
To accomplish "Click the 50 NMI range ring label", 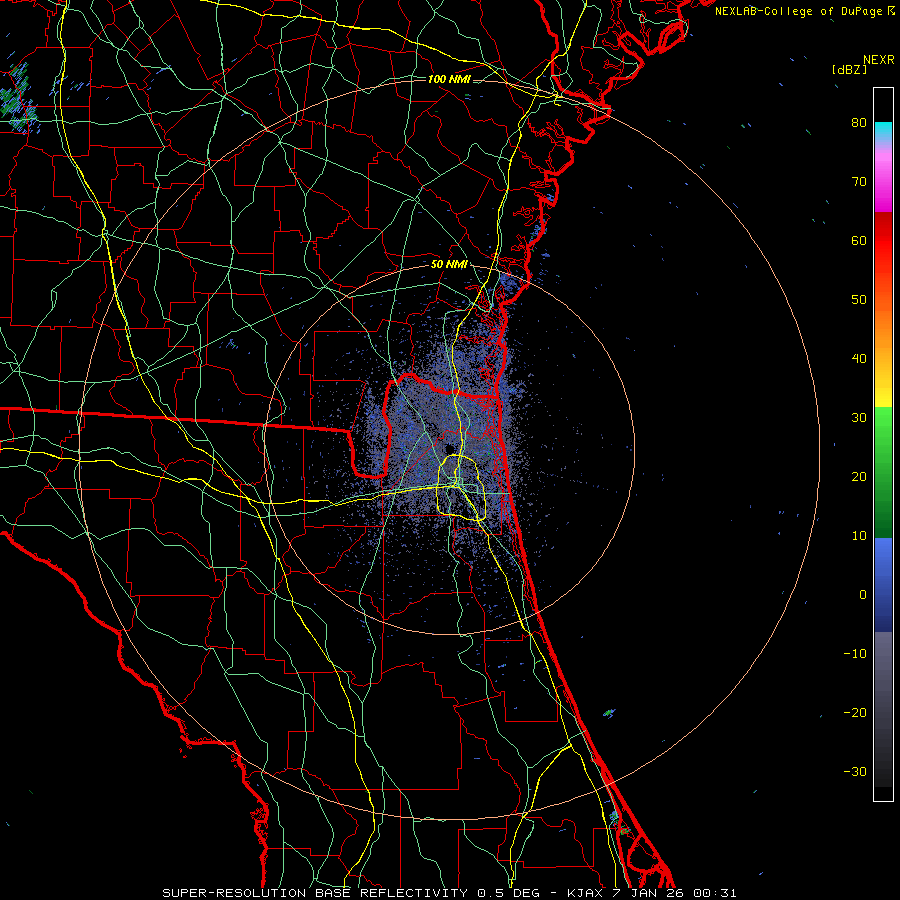I will coord(449,265).
